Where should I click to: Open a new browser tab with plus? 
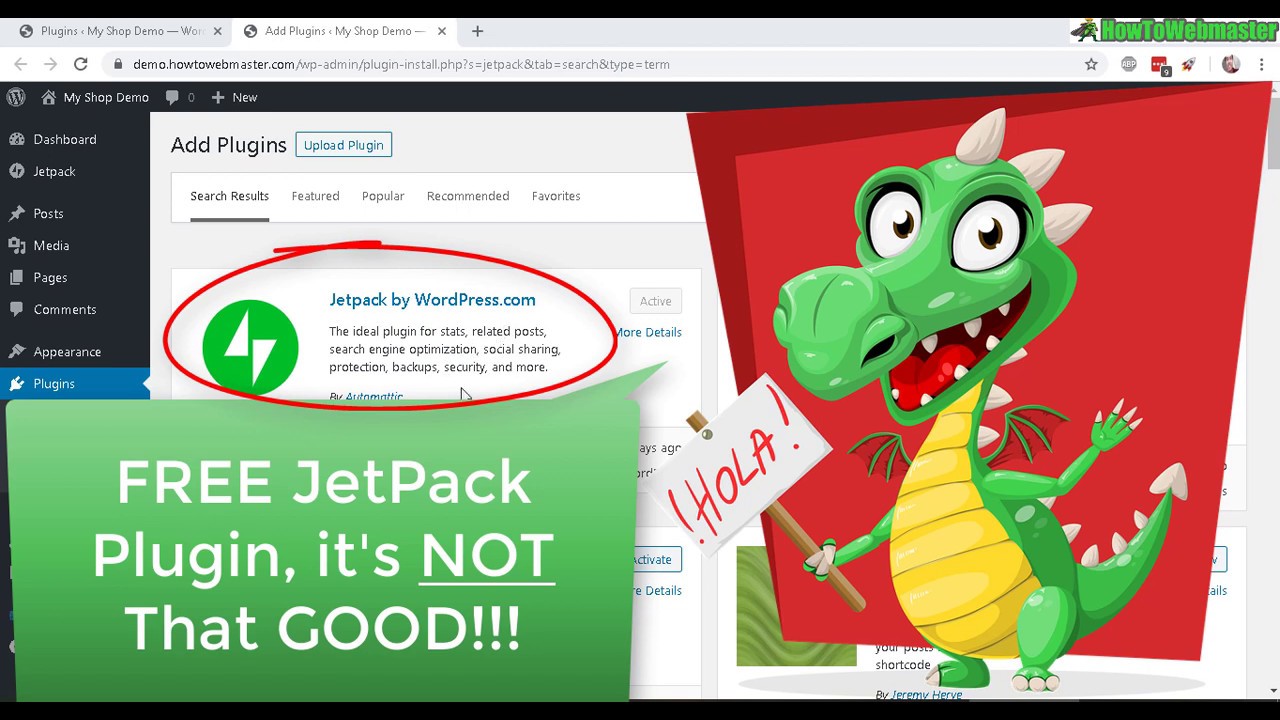click(477, 31)
